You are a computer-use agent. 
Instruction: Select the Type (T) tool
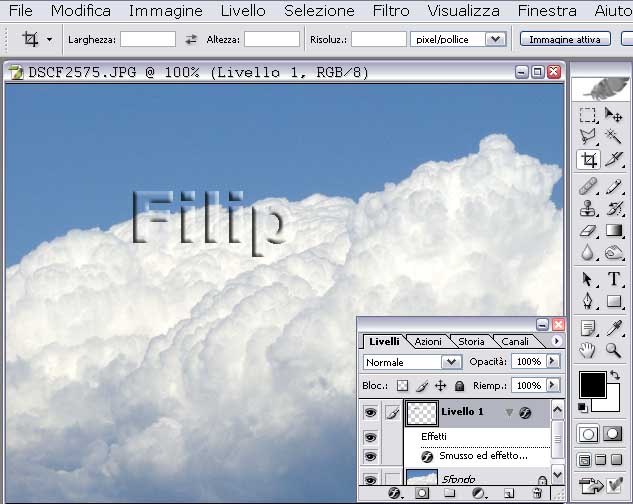pyautogui.click(x=614, y=279)
